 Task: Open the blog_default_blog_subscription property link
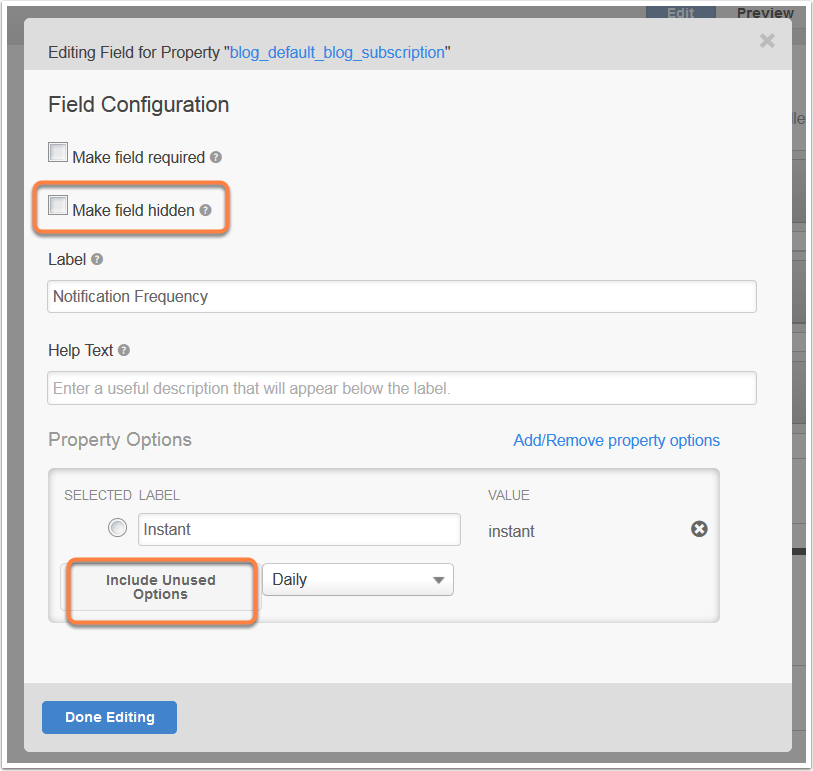pos(337,52)
